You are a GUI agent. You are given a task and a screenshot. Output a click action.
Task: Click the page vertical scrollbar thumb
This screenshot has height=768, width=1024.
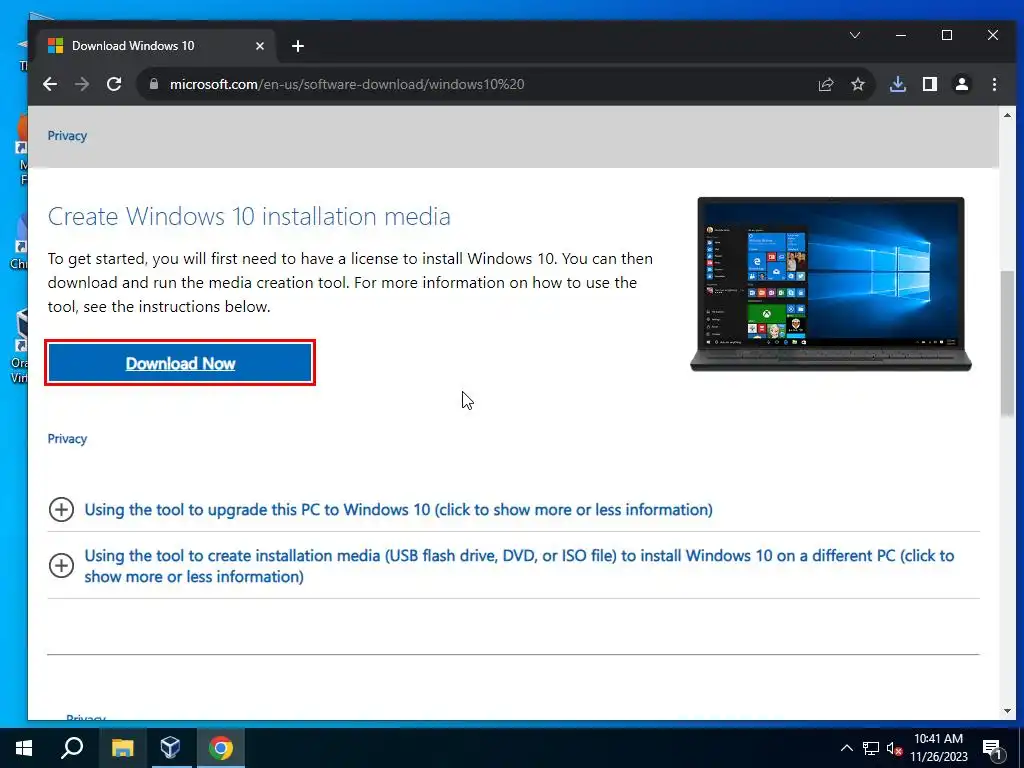tap(1007, 343)
